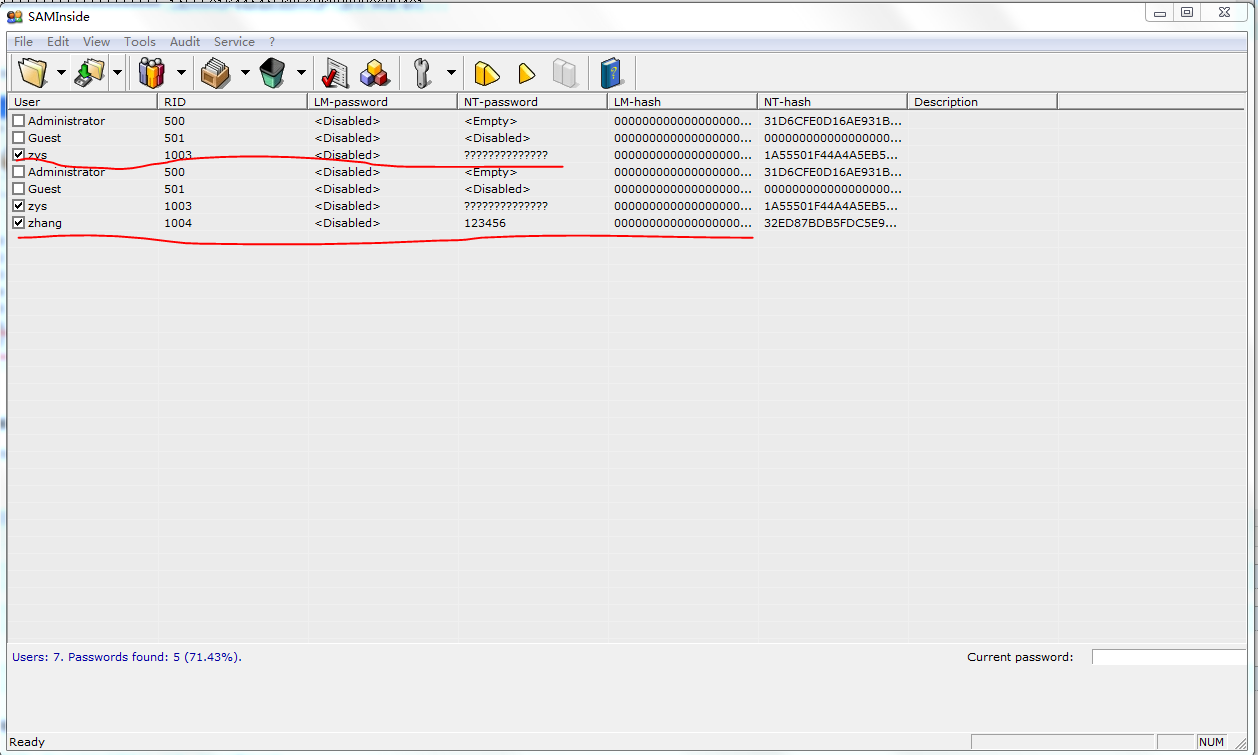Open the Edit menu
This screenshot has width=1258, height=755.
(x=58, y=42)
